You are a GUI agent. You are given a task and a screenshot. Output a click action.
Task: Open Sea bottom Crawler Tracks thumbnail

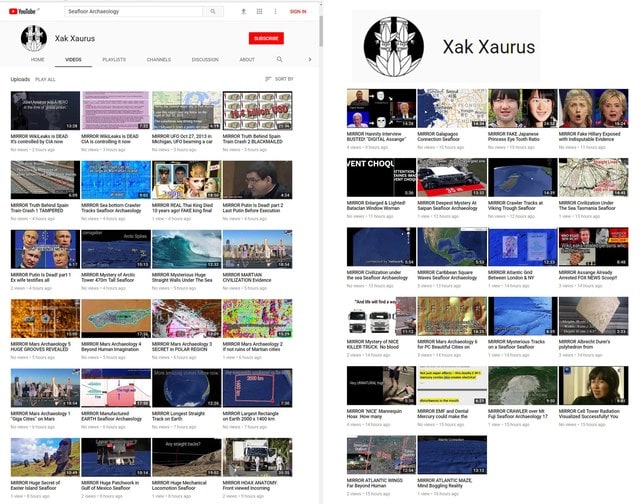point(116,180)
